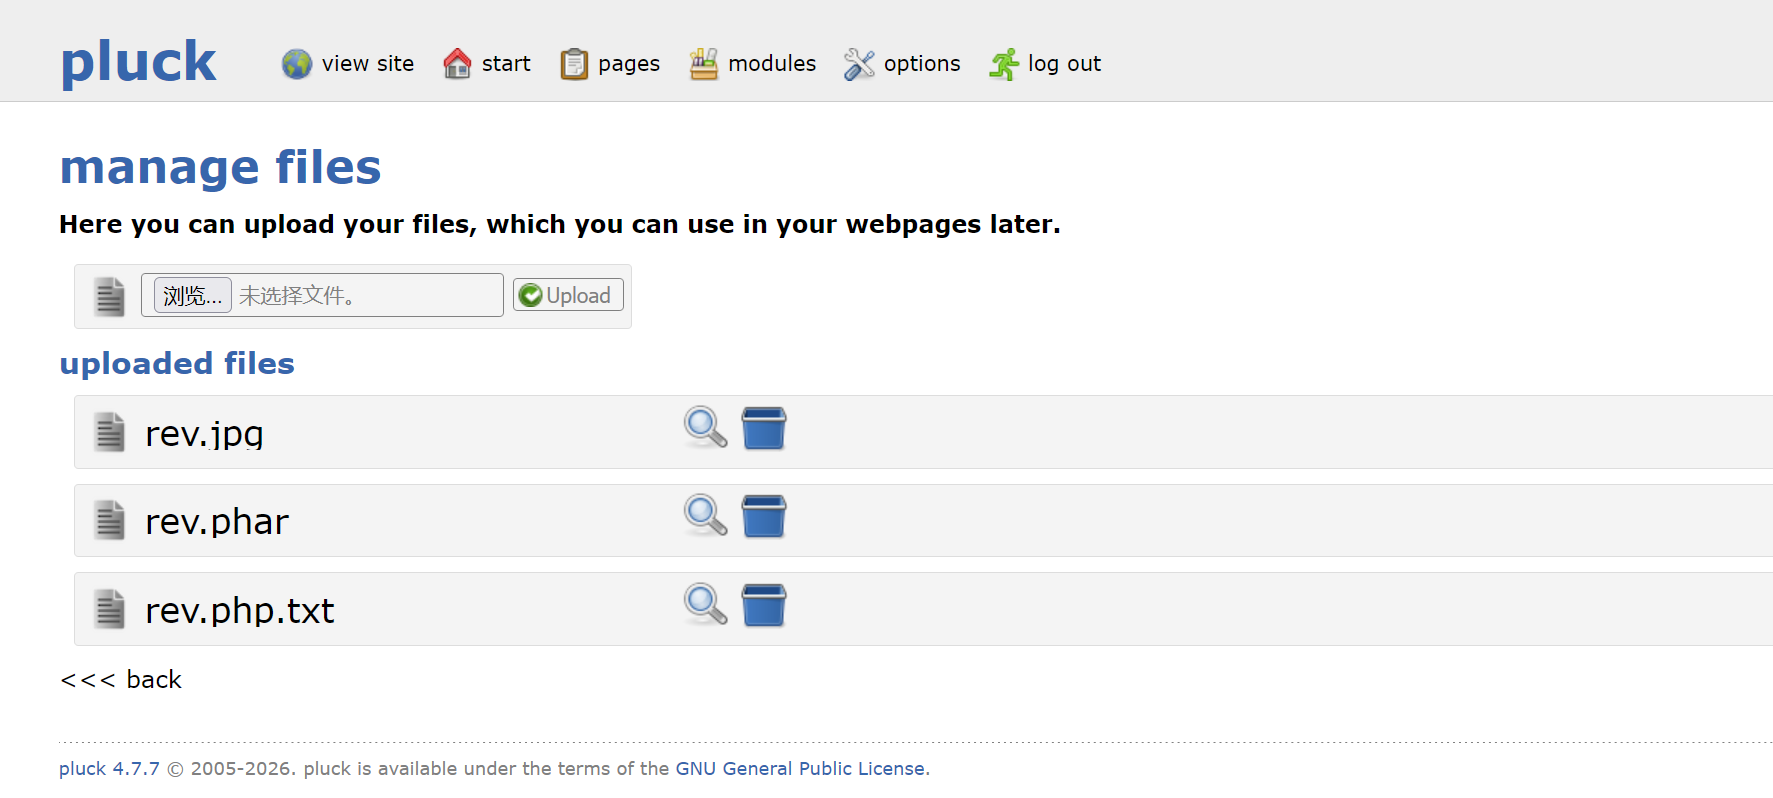Open the pages menu item

point(629,64)
